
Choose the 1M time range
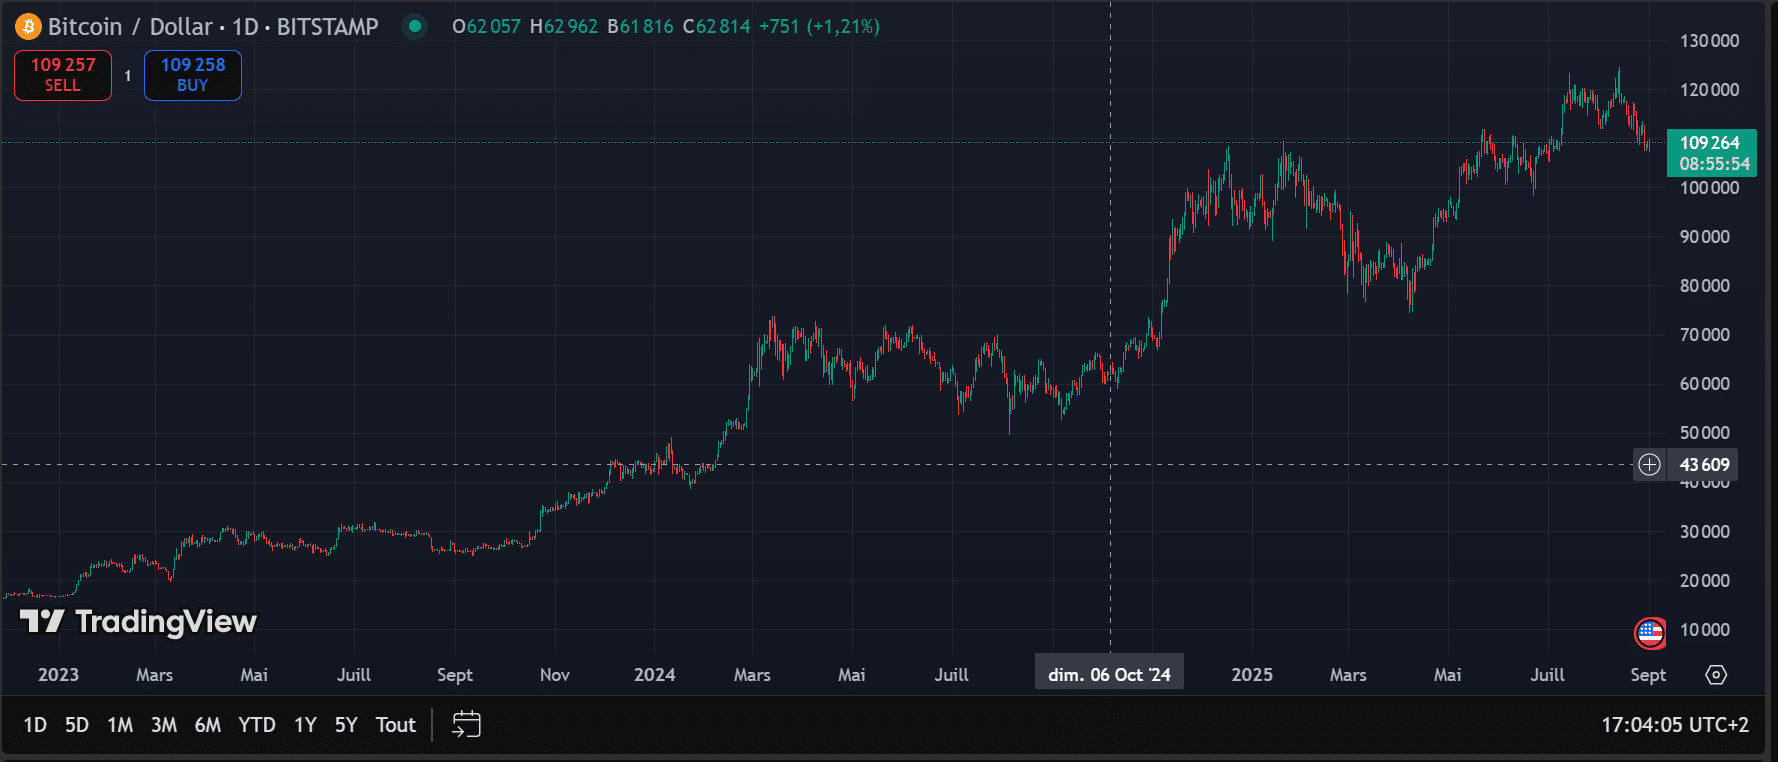(120, 725)
